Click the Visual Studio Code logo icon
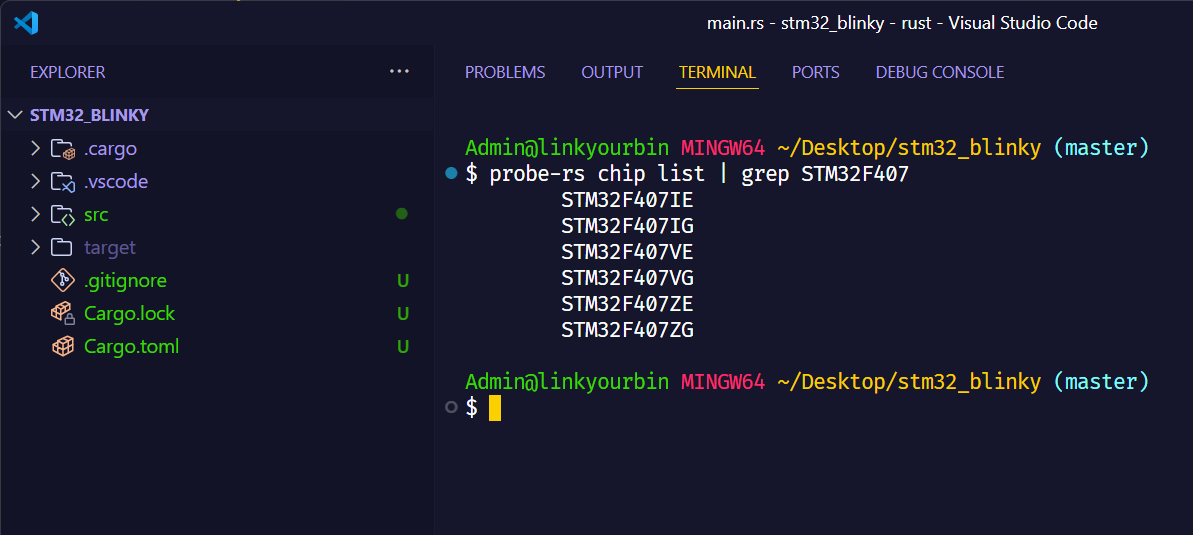1193x535 pixels. [26, 23]
